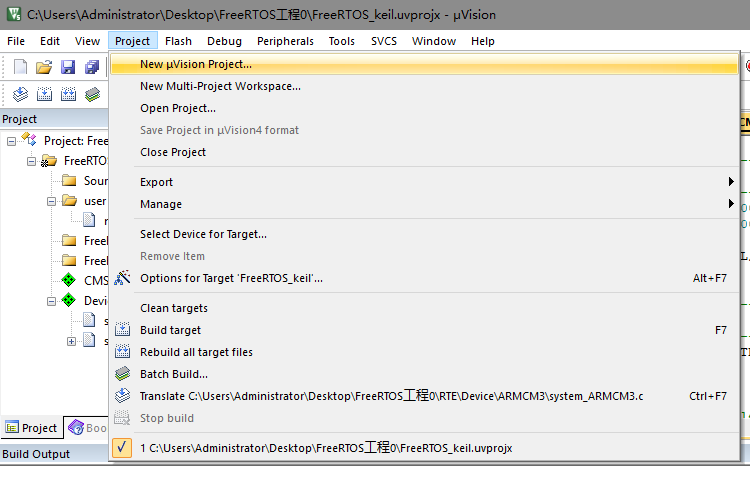The width and height of the screenshot is (750, 488).
Task: Click the Options for Target wand icon
Action: click(122, 277)
